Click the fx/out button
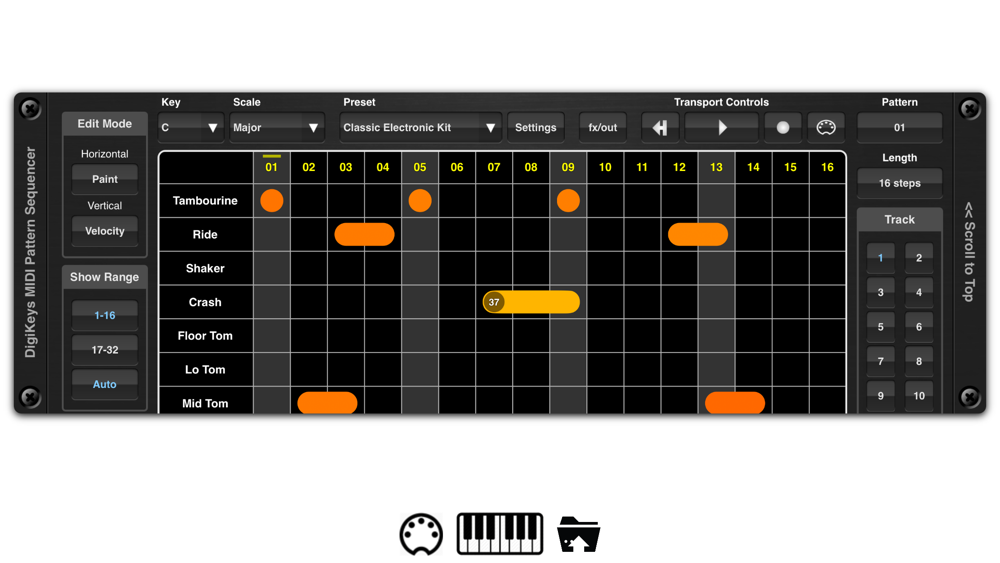 pyautogui.click(x=603, y=128)
